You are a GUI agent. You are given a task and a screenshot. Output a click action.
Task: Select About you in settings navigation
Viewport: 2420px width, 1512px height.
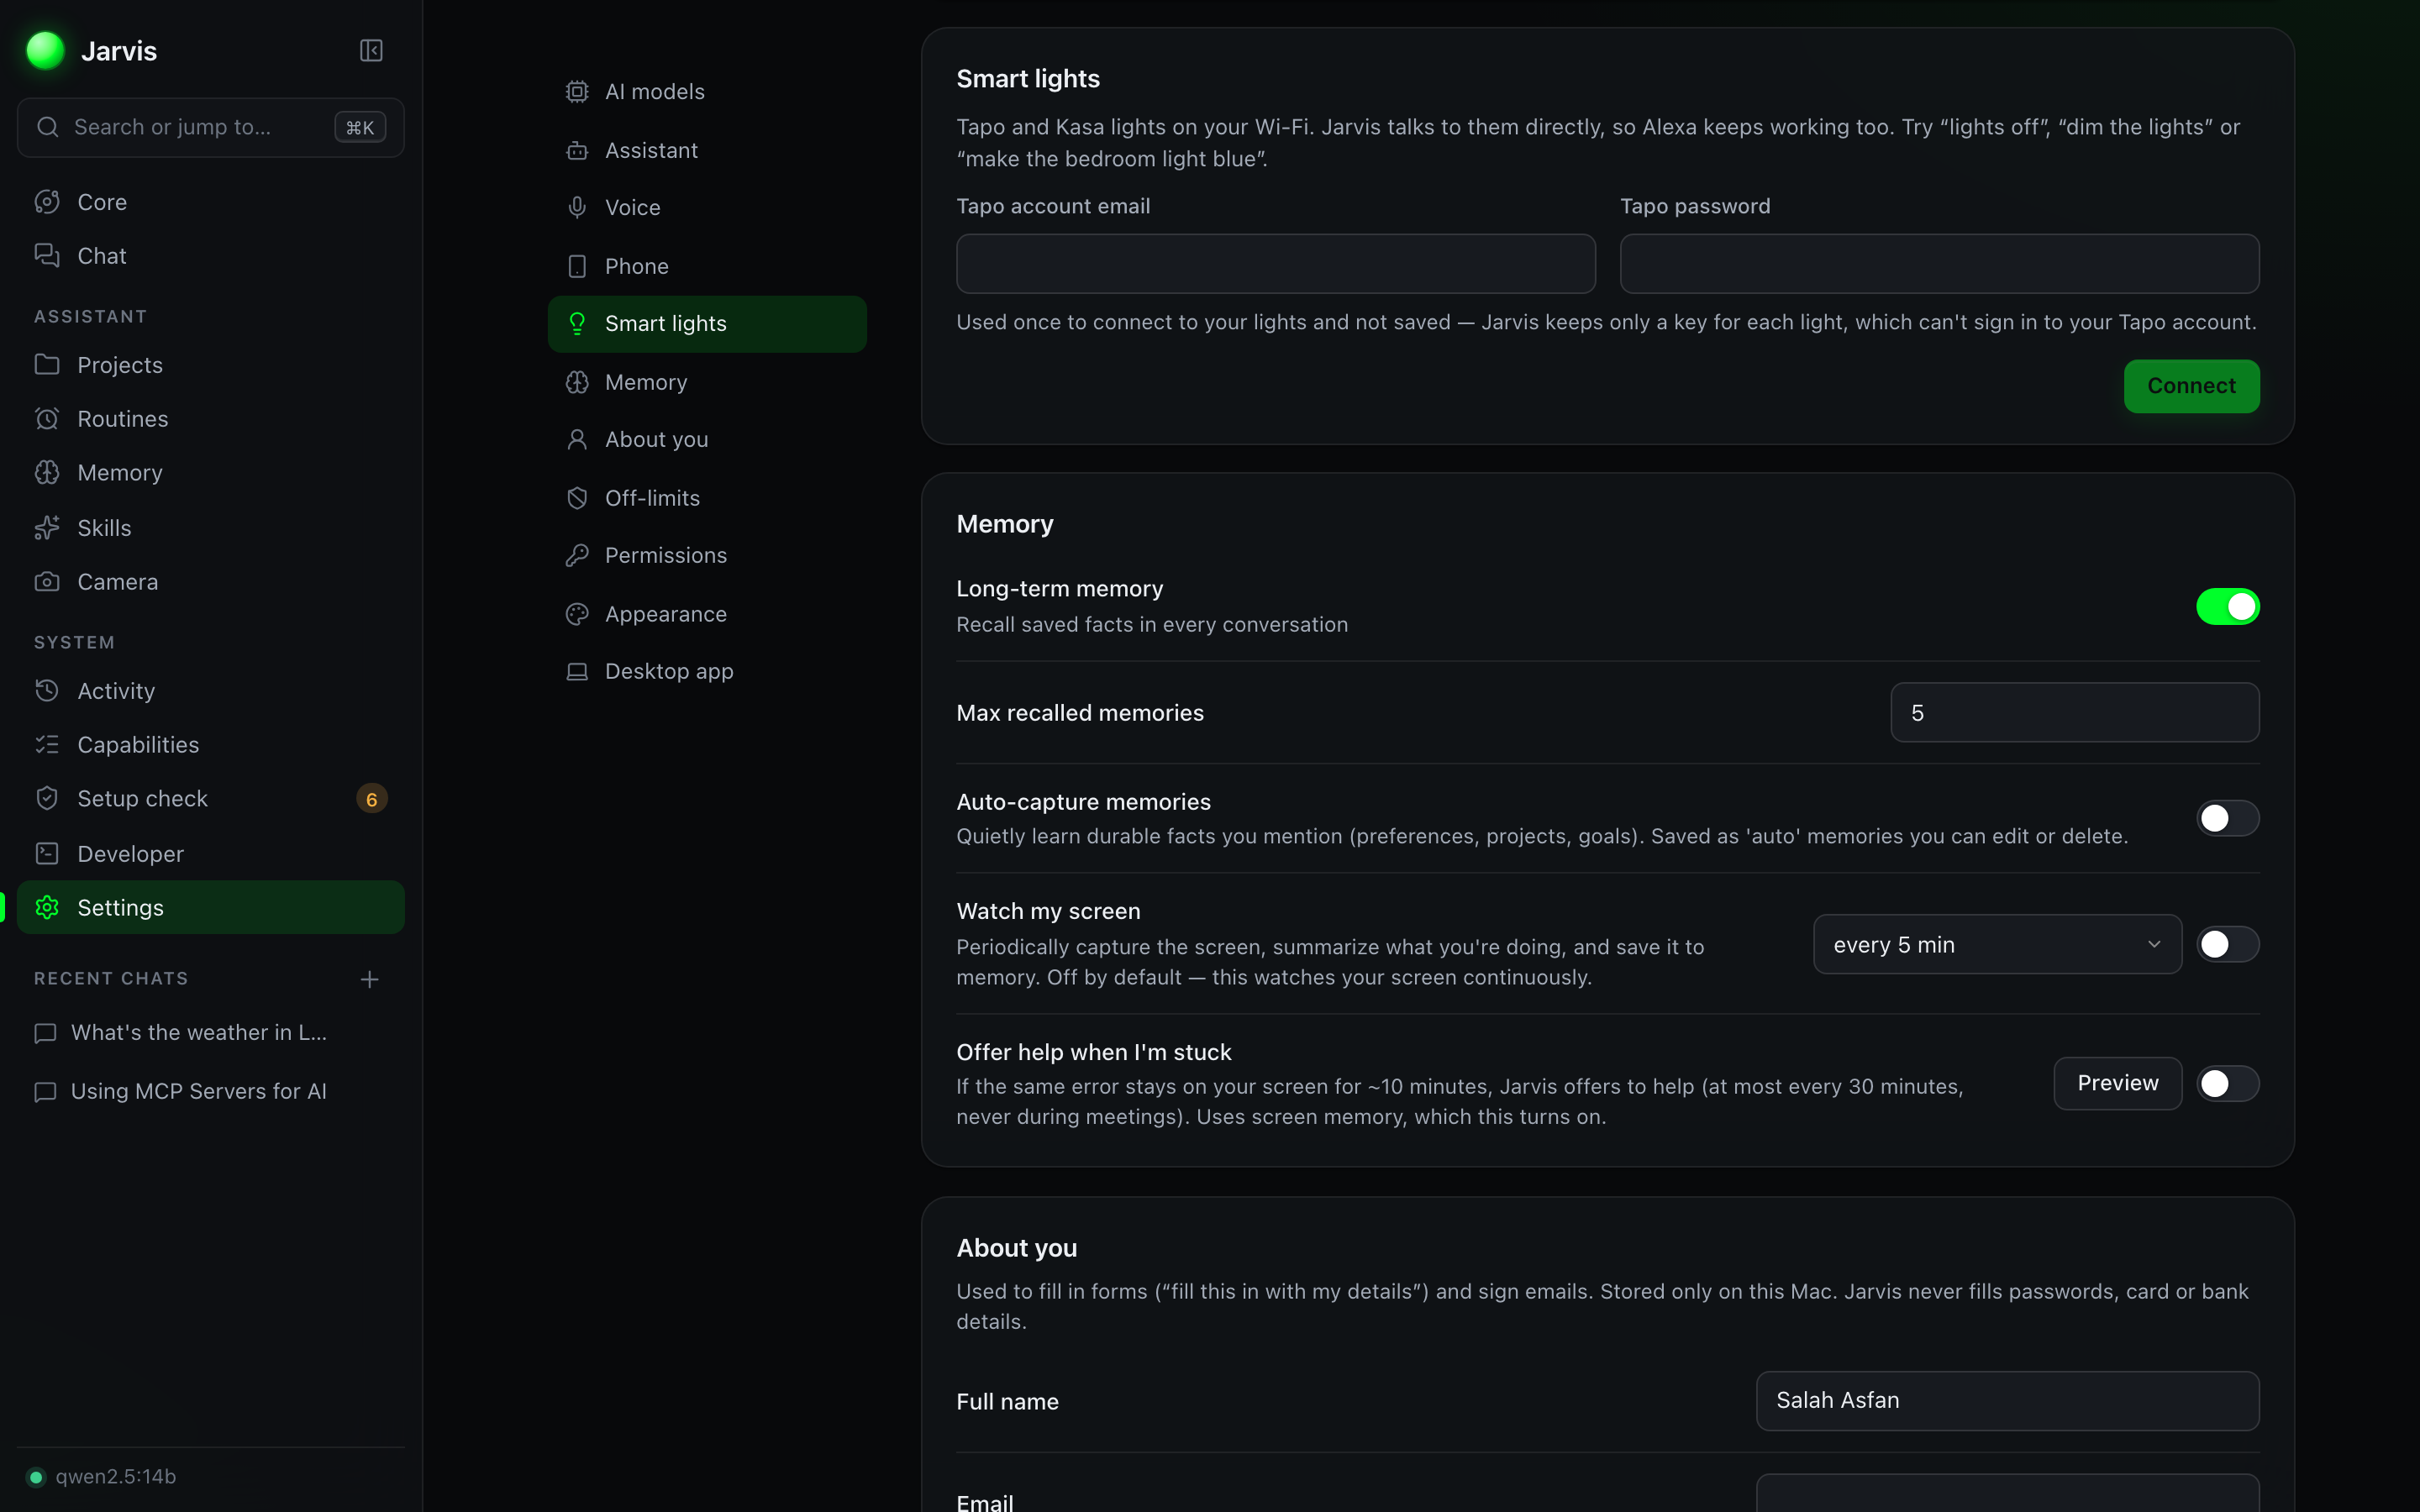(x=707, y=439)
